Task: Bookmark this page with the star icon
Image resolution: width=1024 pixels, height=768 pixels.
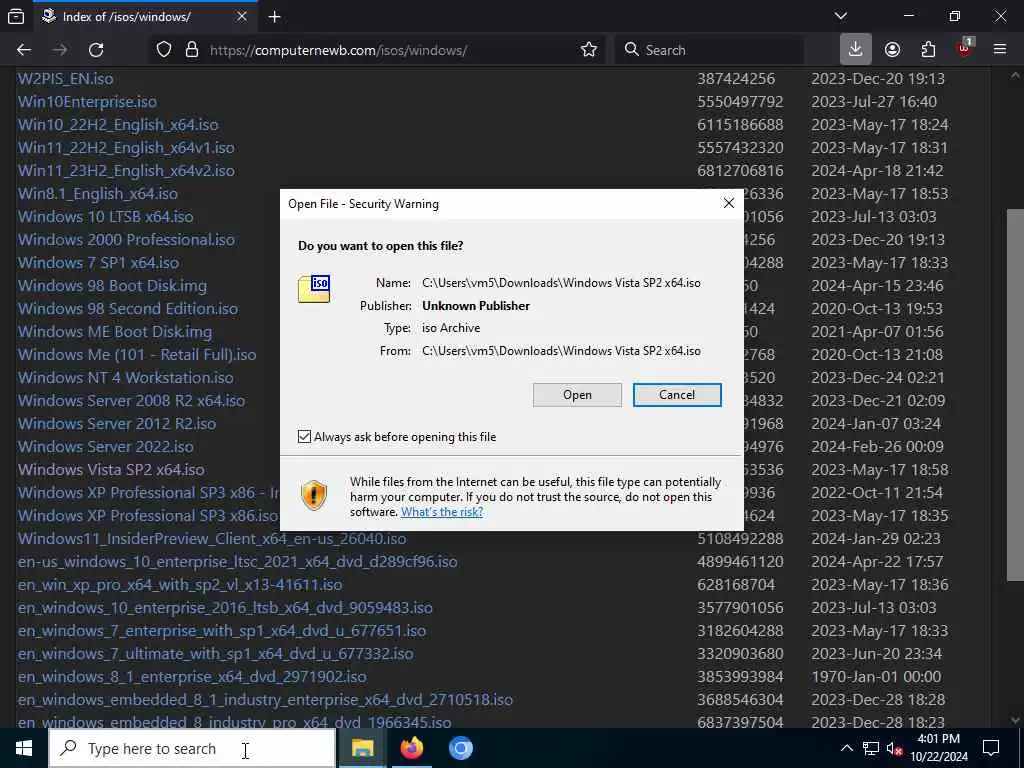Action: (588, 50)
